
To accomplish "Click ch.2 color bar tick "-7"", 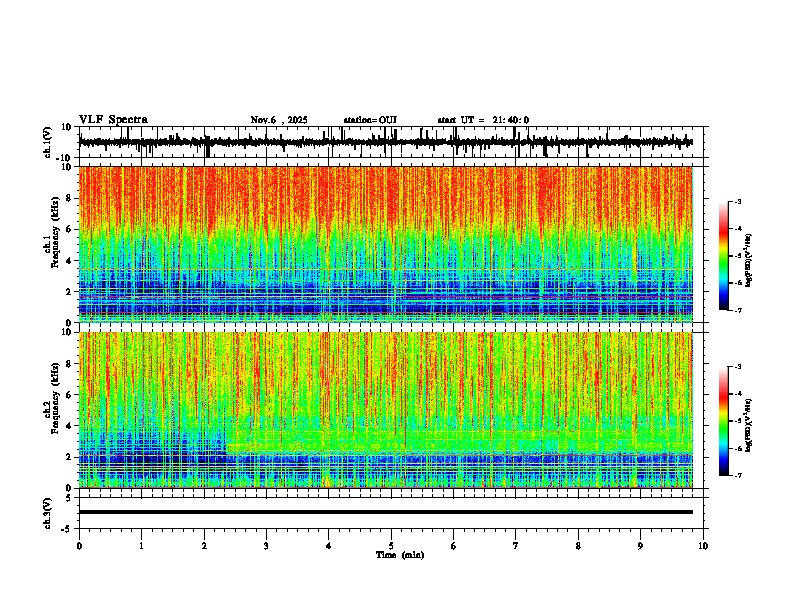I will click(x=738, y=476).
